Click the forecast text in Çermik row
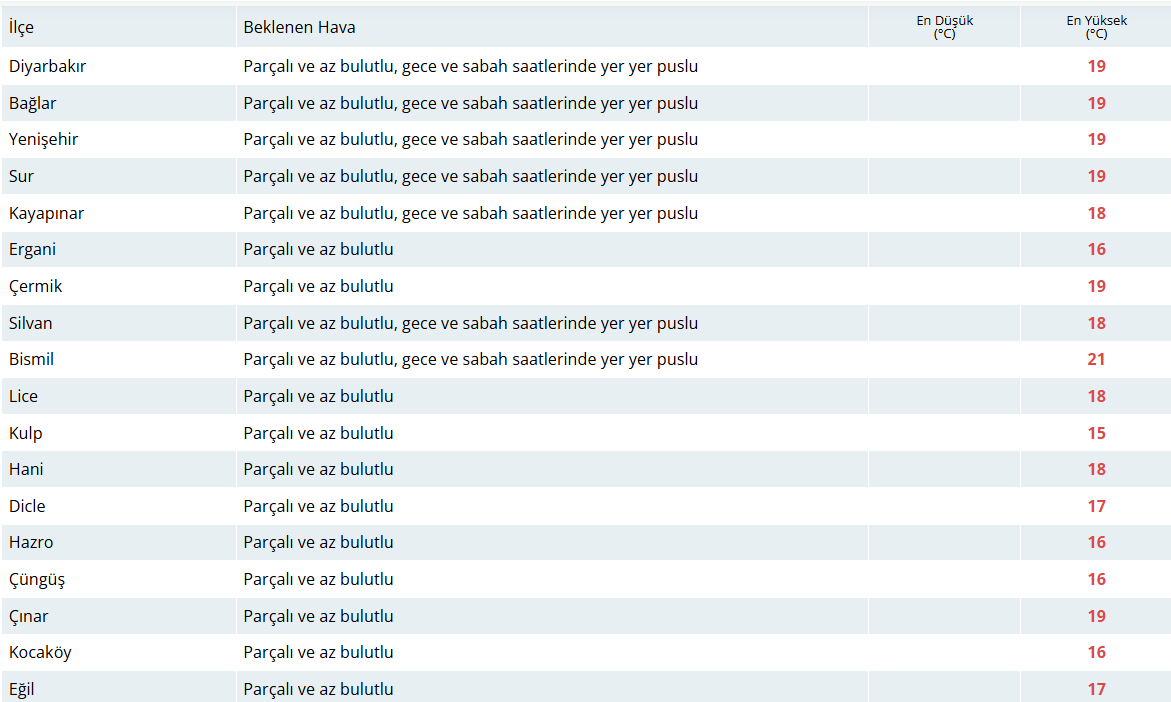This screenshot has height=702, width=1171. click(318, 287)
